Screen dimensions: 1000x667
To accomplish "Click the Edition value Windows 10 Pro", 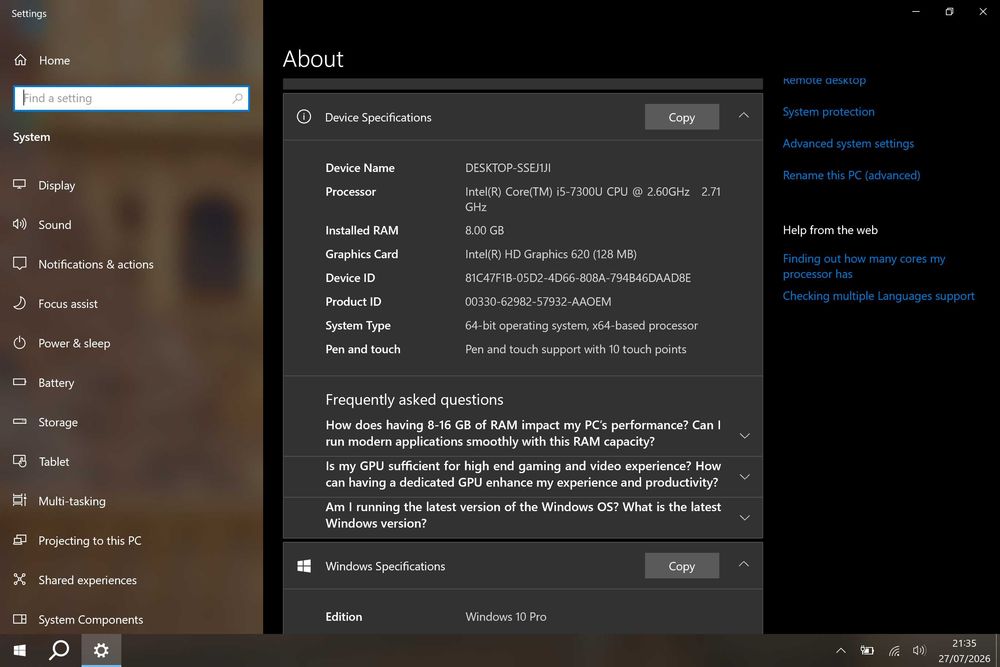I will pyautogui.click(x=505, y=617).
